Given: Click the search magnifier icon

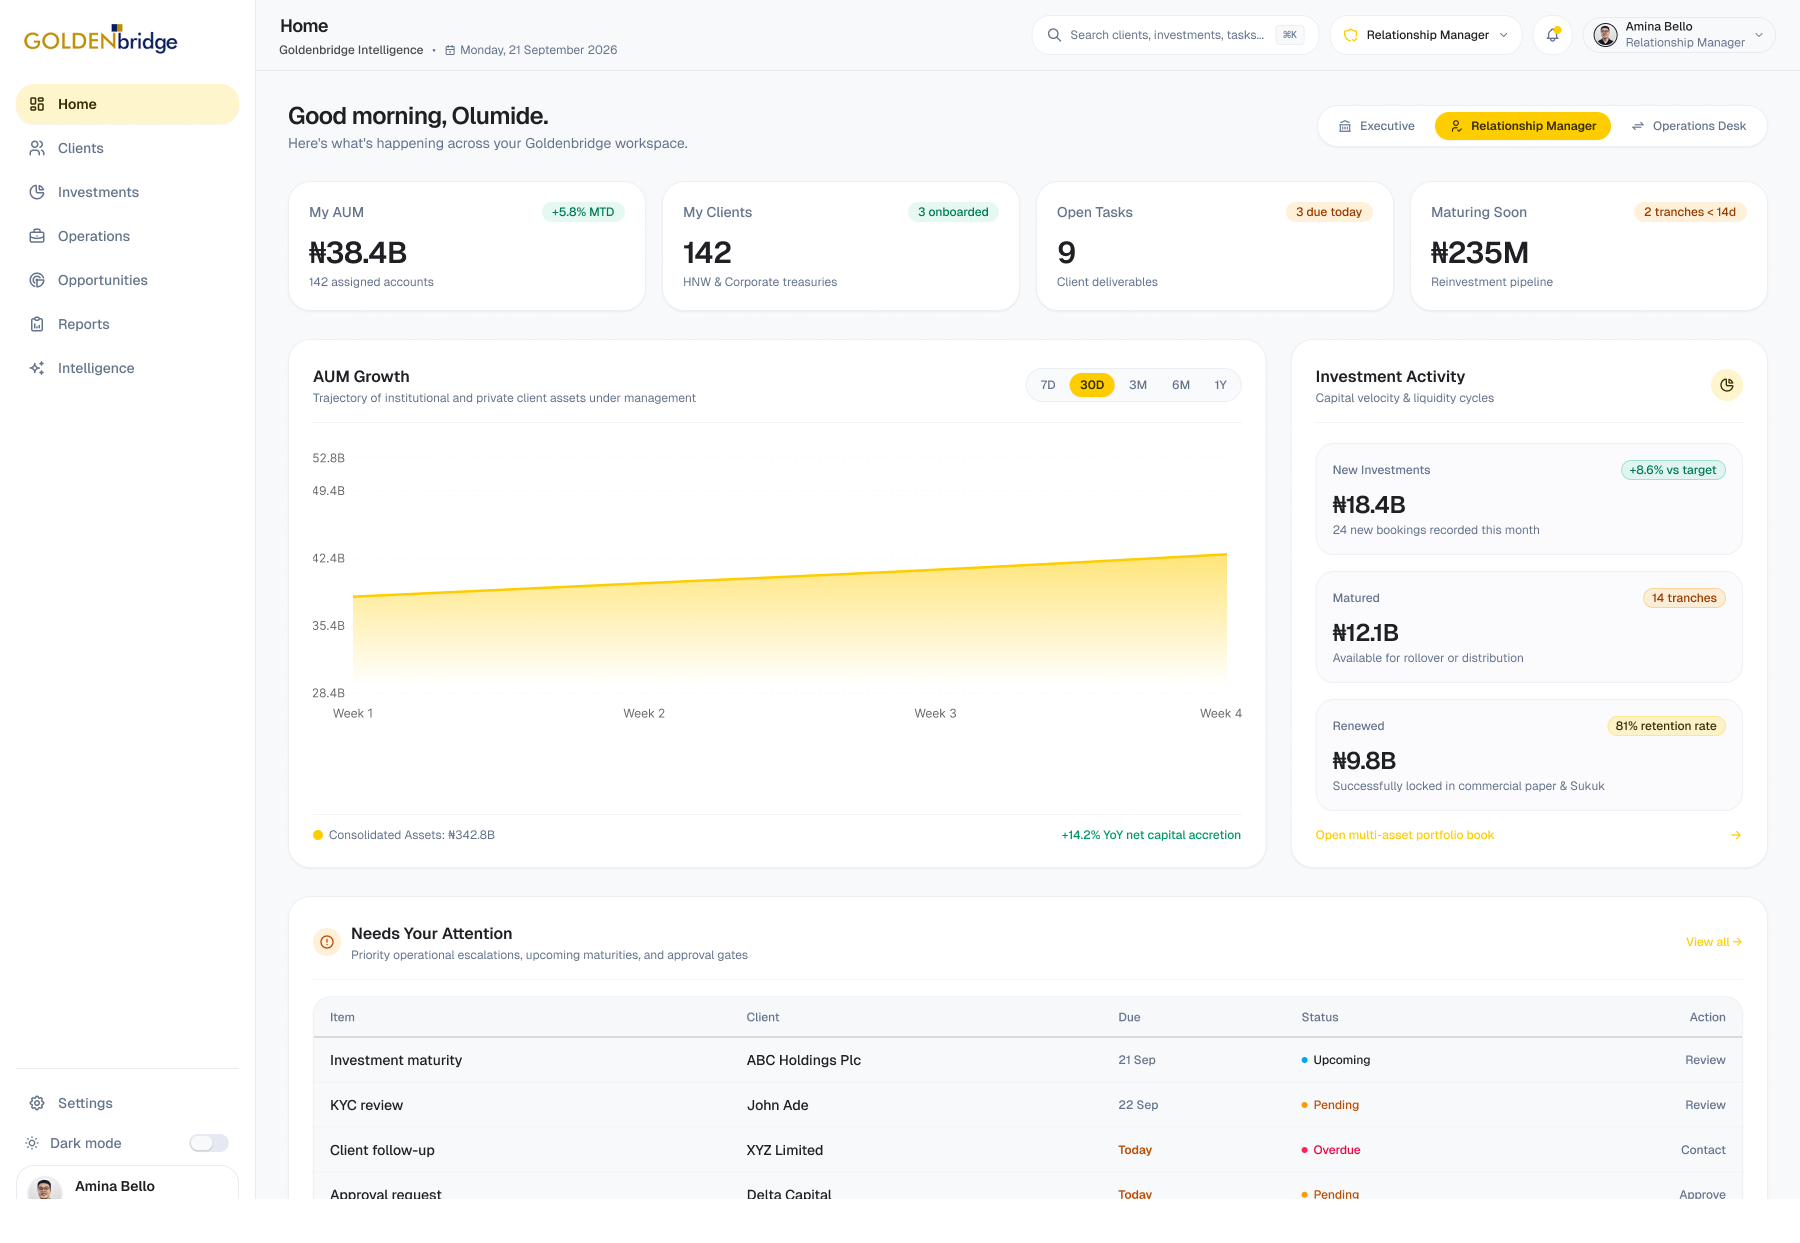Looking at the screenshot, I should (1054, 35).
